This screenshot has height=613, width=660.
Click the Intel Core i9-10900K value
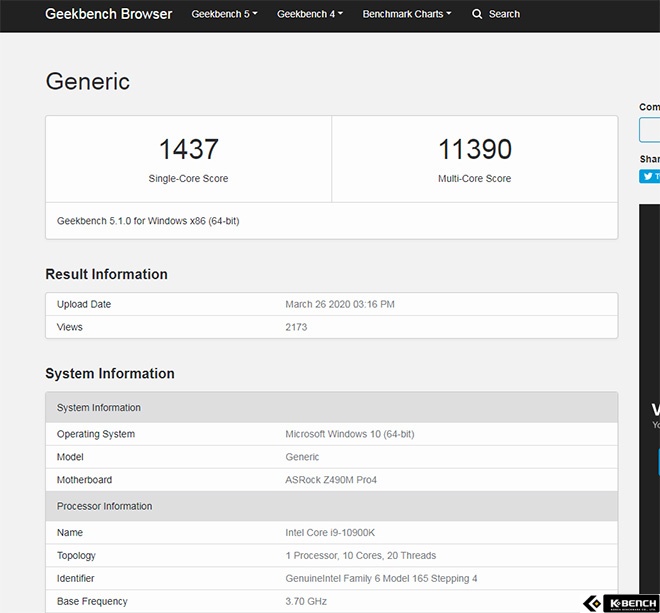tap(330, 533)
